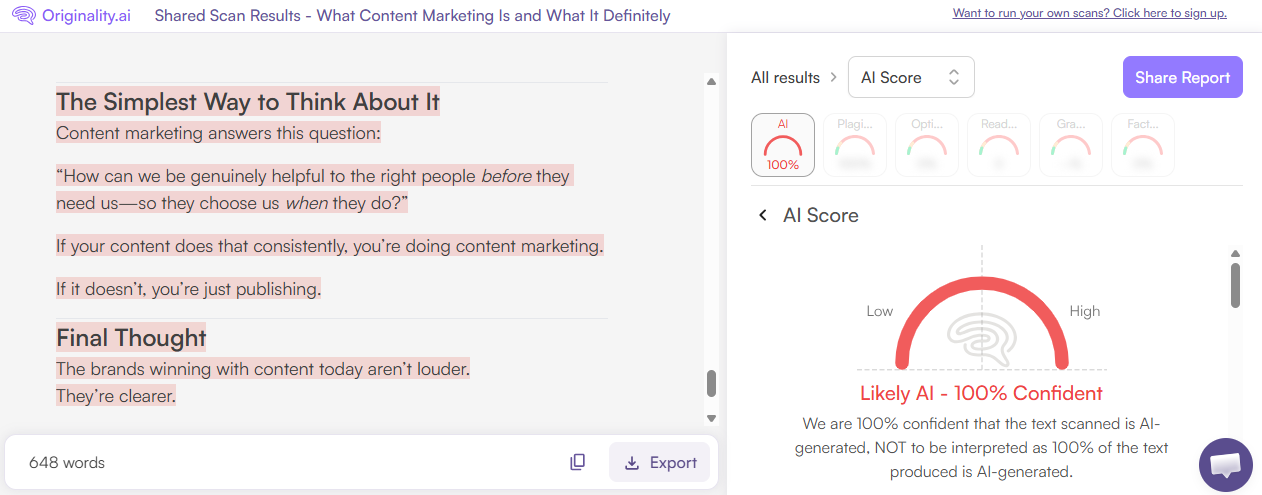Click the heading 'The Simplest Way to Think About It'

pyautogui.click(x=248, y=102)
